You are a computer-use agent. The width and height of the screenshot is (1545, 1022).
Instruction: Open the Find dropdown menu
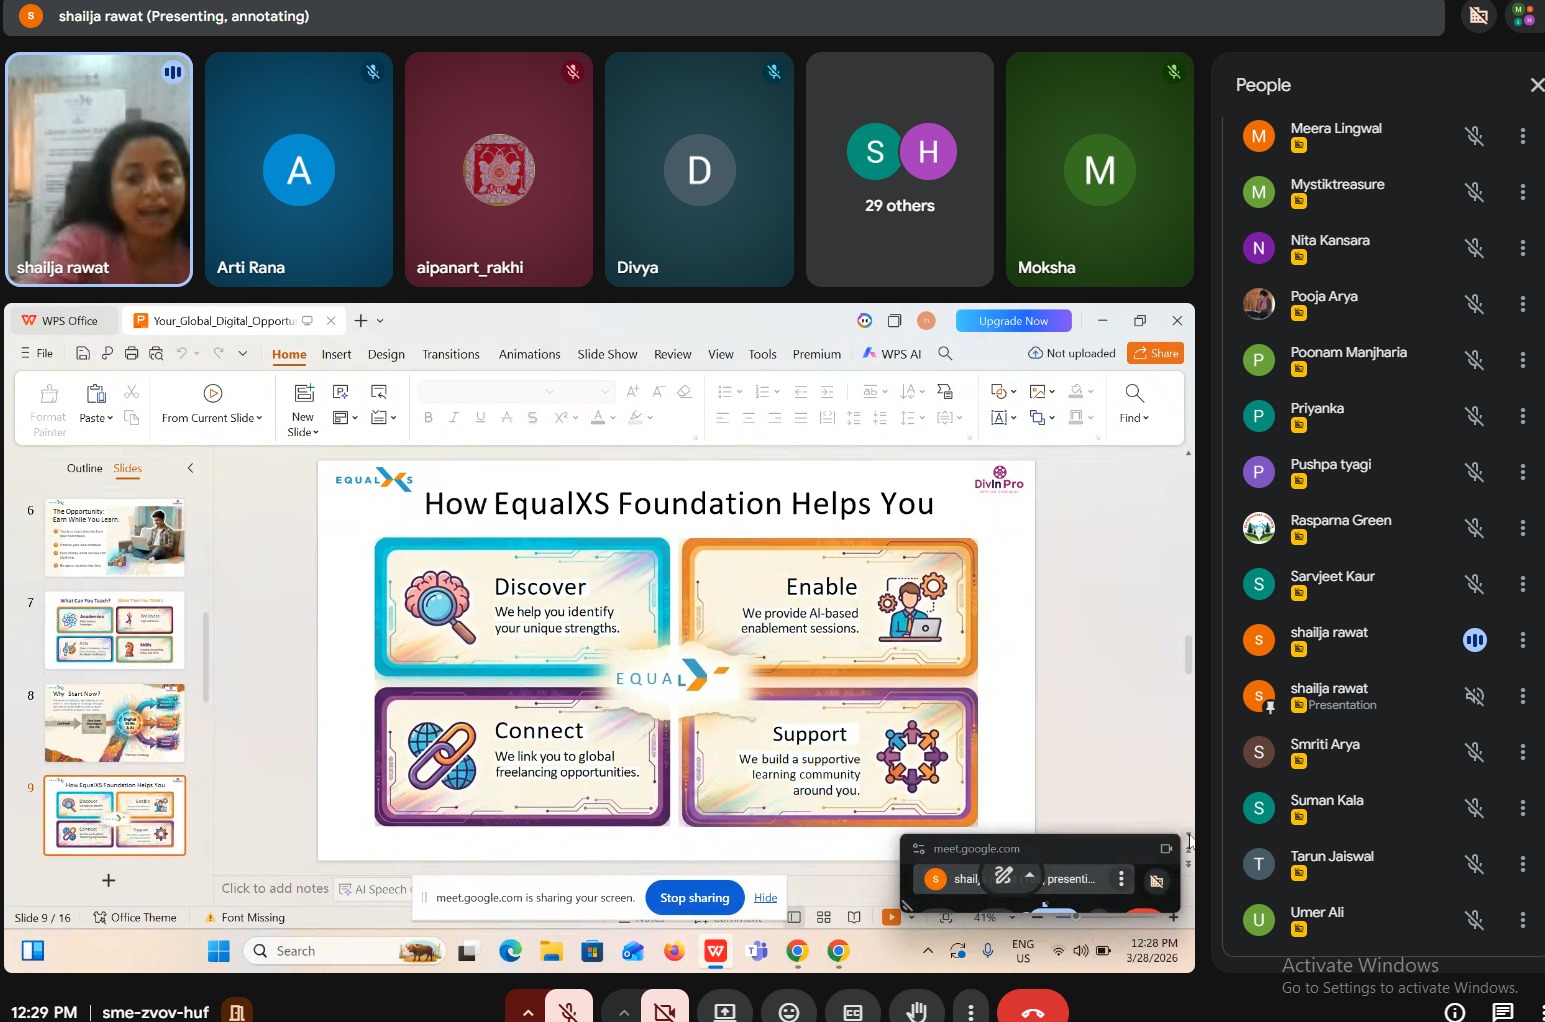tap(1134, 418)
